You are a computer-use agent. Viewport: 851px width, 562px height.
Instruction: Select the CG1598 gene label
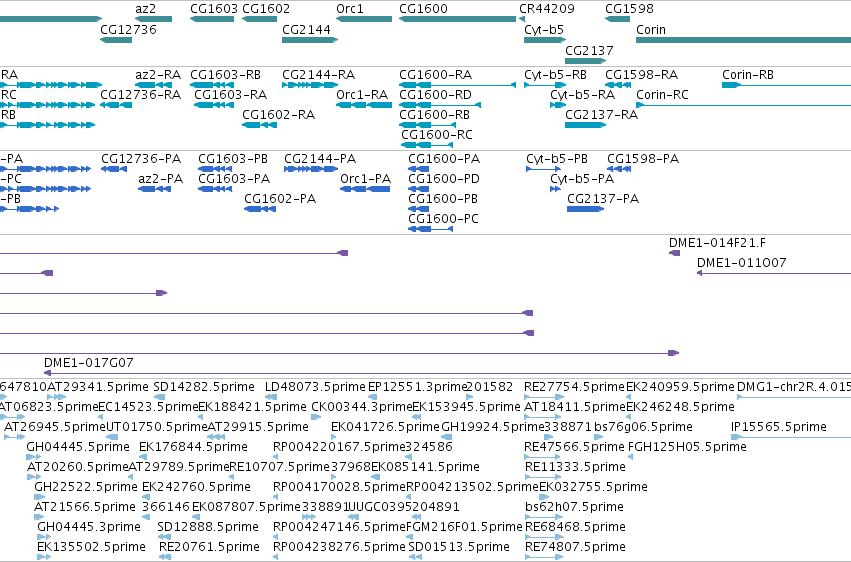[629, 9]
